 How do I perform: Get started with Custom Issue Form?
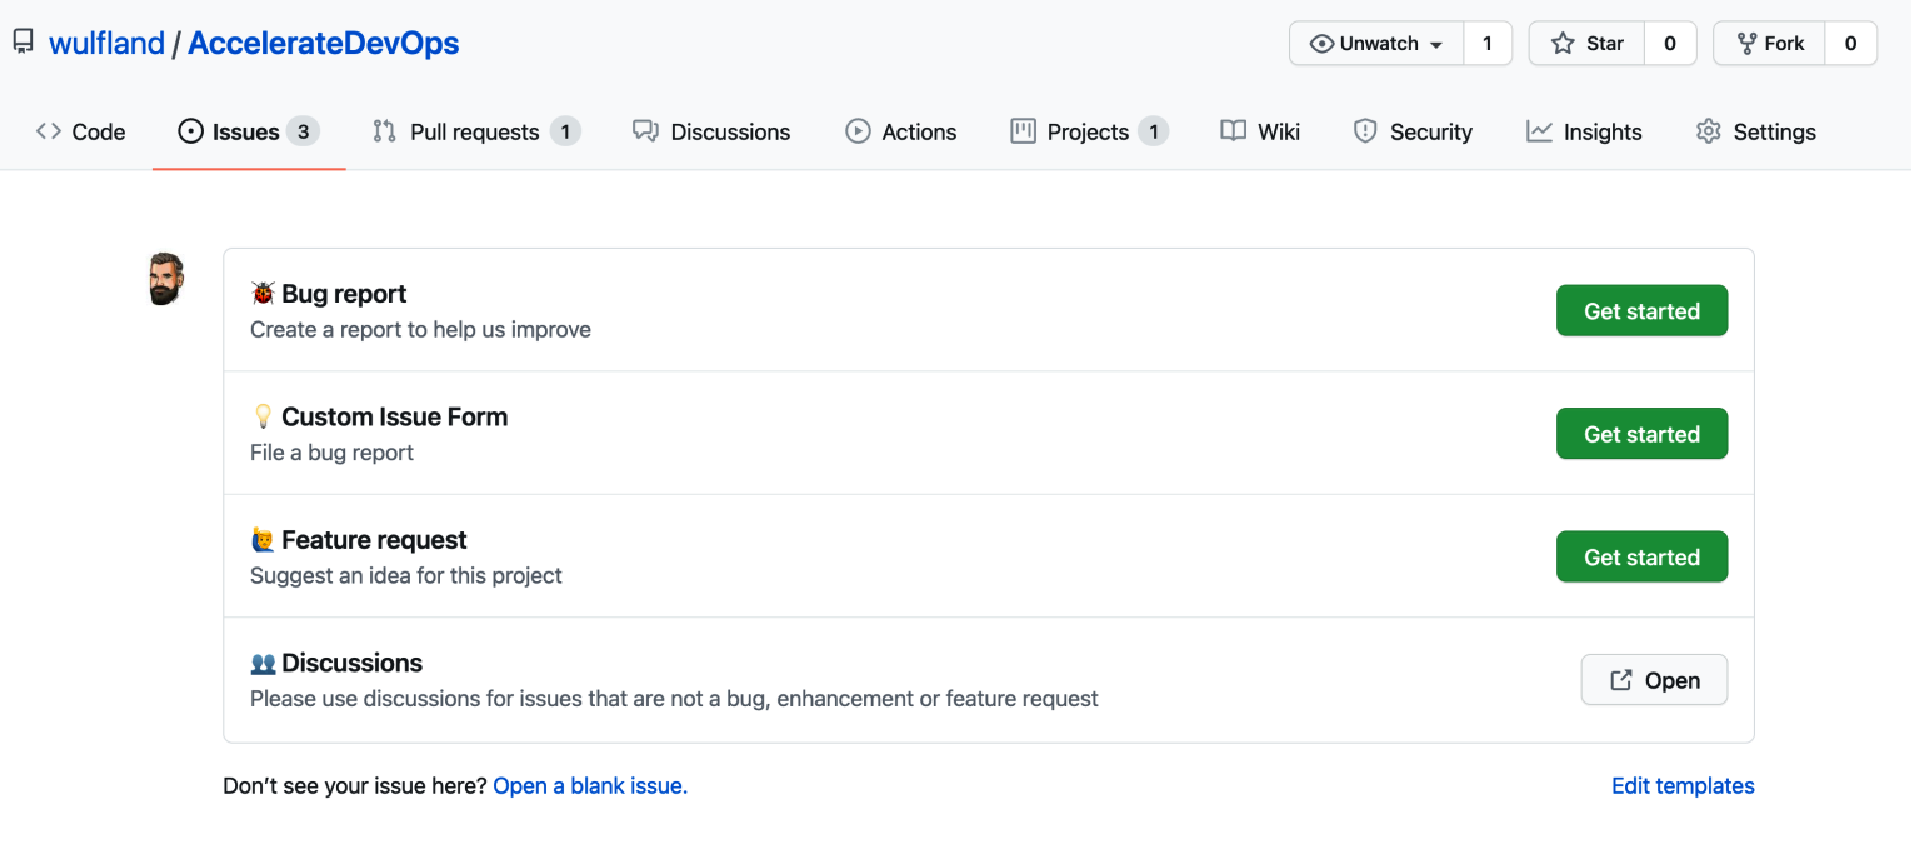pos(1641,434)
